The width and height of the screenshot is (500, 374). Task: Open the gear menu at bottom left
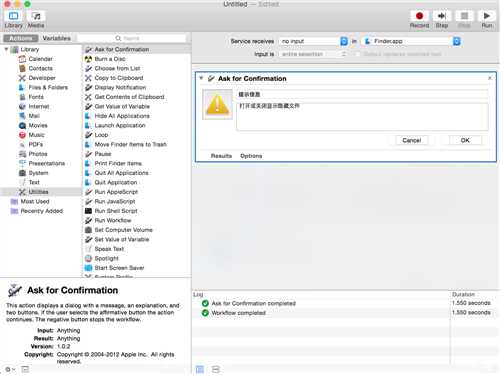[10, 369]
